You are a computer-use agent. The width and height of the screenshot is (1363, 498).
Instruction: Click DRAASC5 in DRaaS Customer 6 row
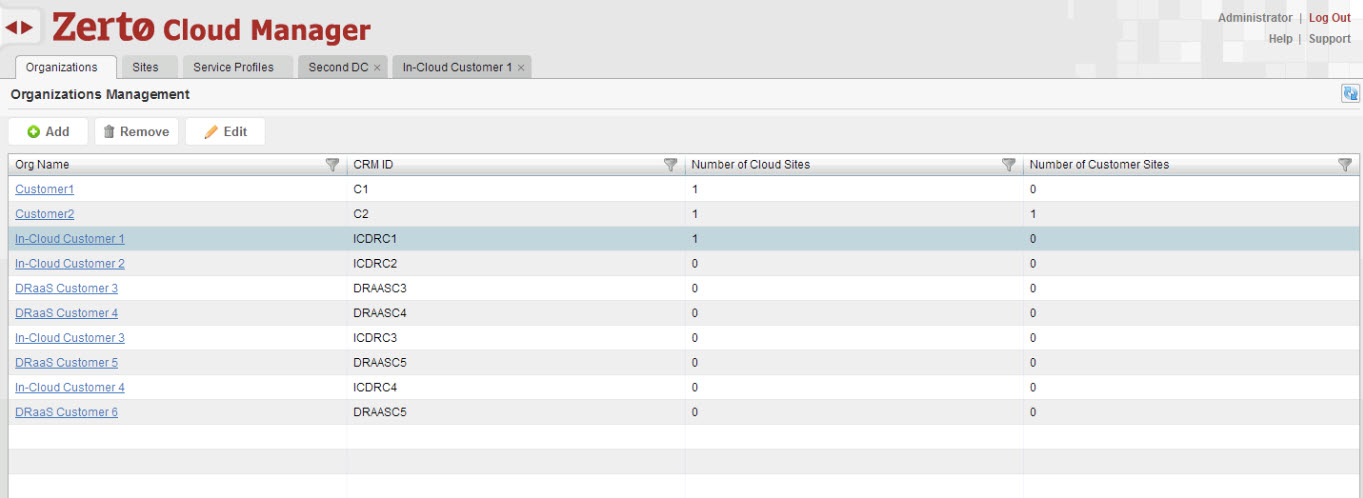click(x=380, y=412)
